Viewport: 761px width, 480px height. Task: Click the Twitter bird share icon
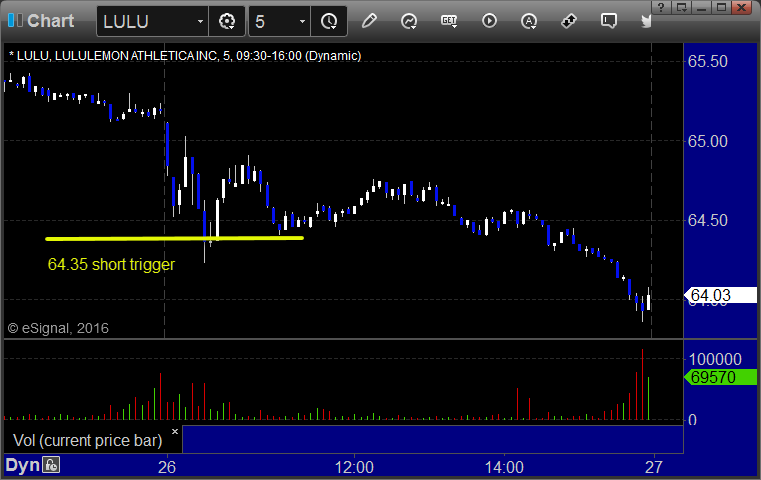coord(646,21)
